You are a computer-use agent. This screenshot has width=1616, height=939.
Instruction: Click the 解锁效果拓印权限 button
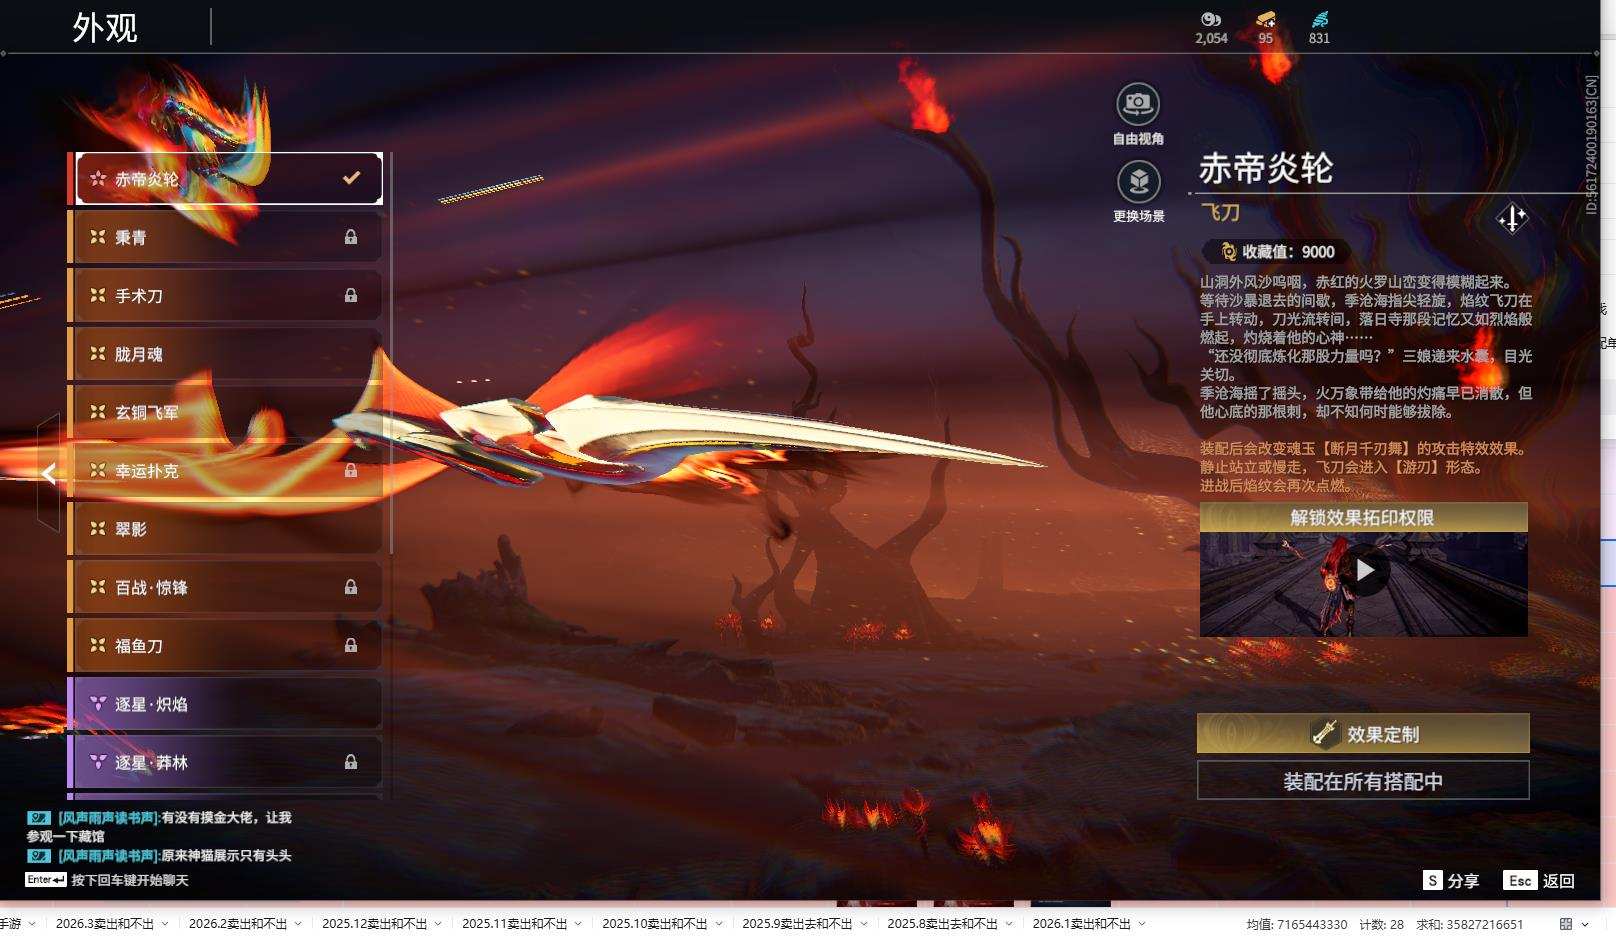tap(1362, 516)
